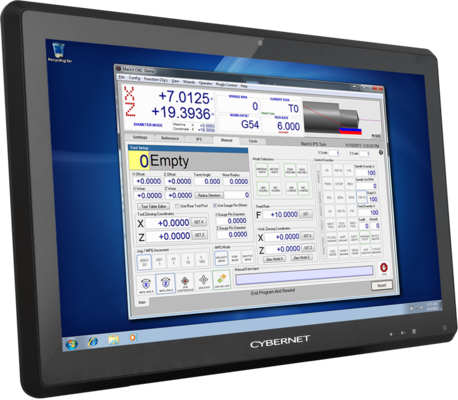Toggle the Jog On/Off arrows icon
This screenshot has width=458, height=400.
tap(222, 280)
